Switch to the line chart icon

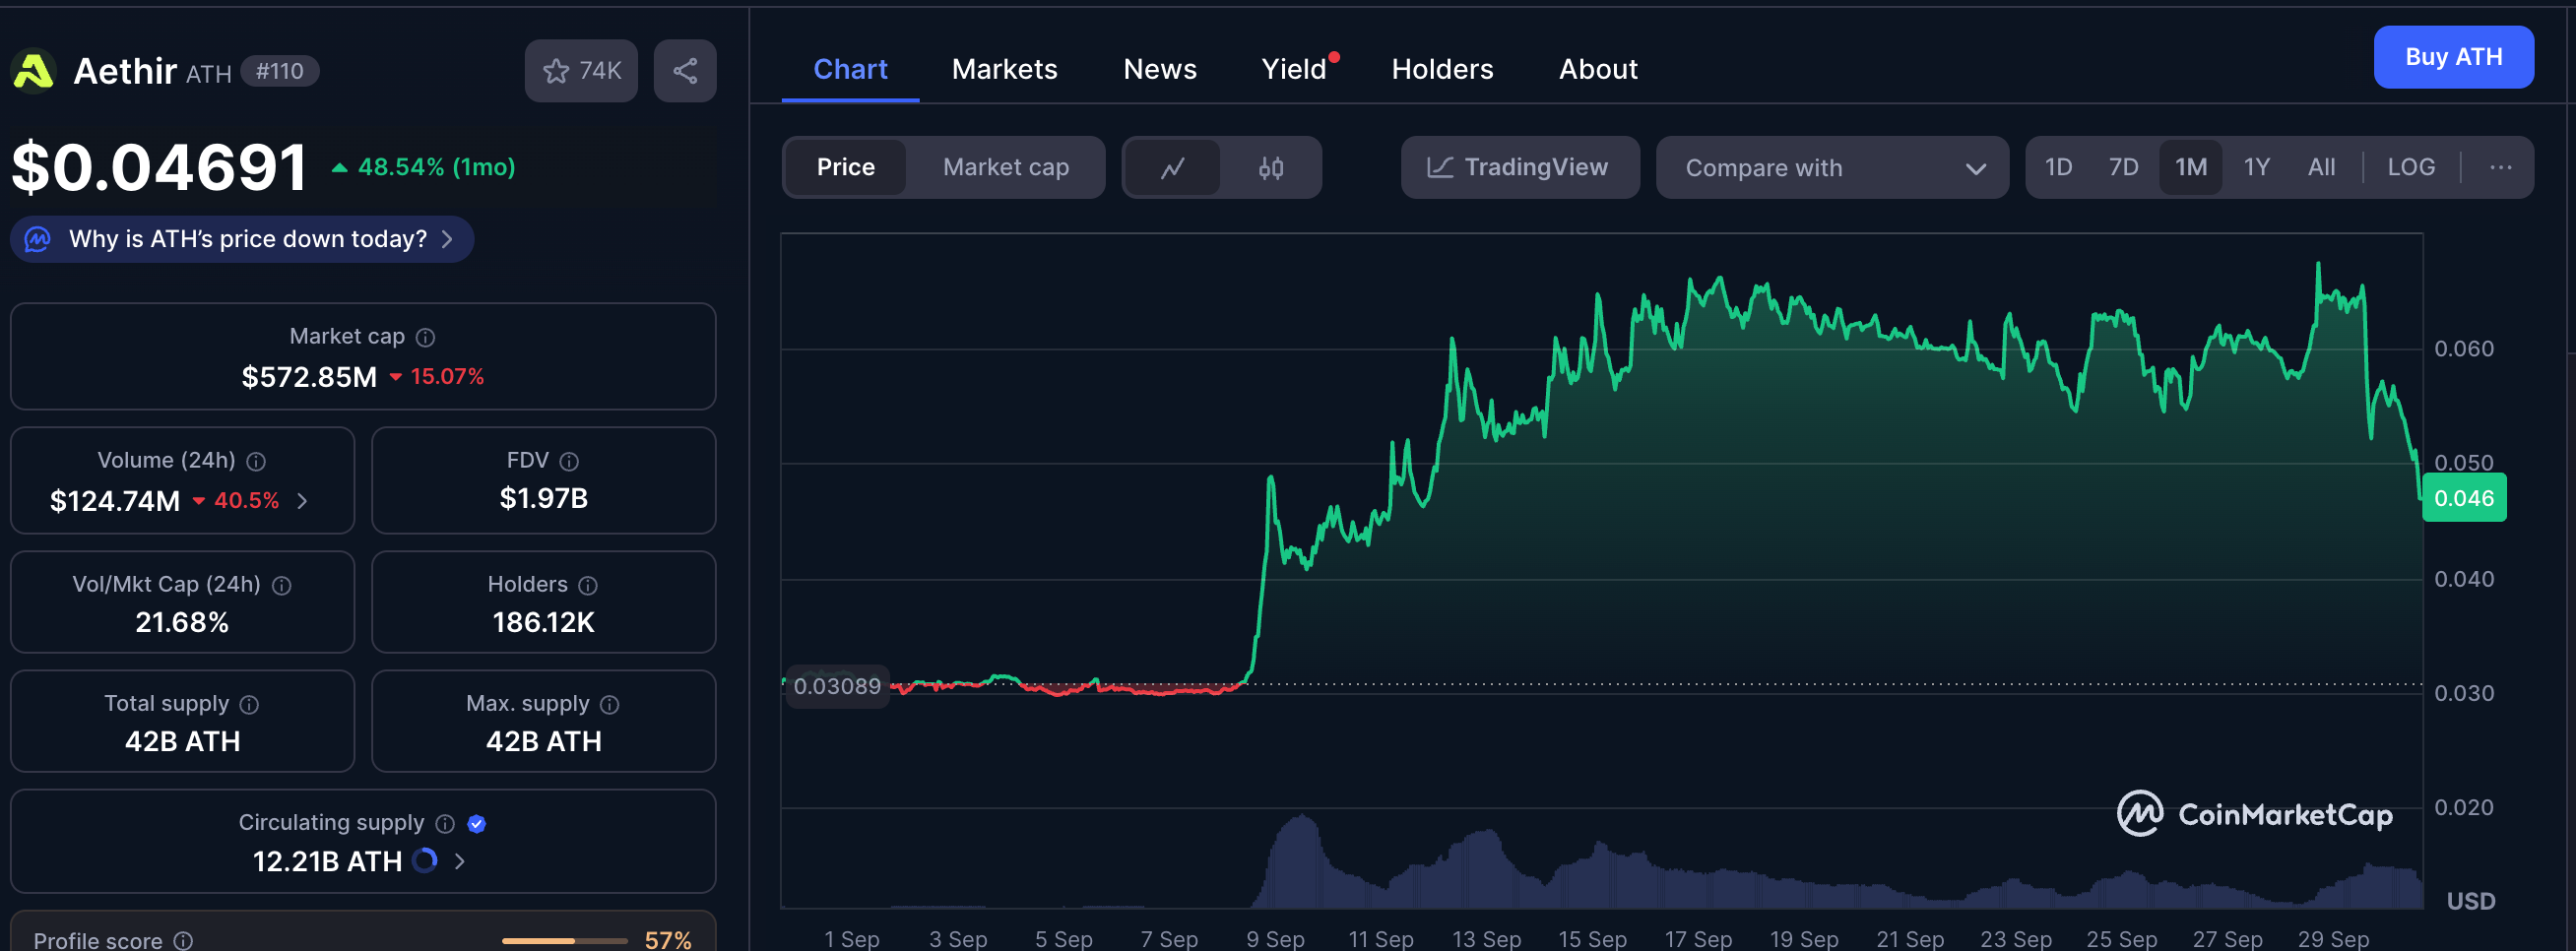1173,167
